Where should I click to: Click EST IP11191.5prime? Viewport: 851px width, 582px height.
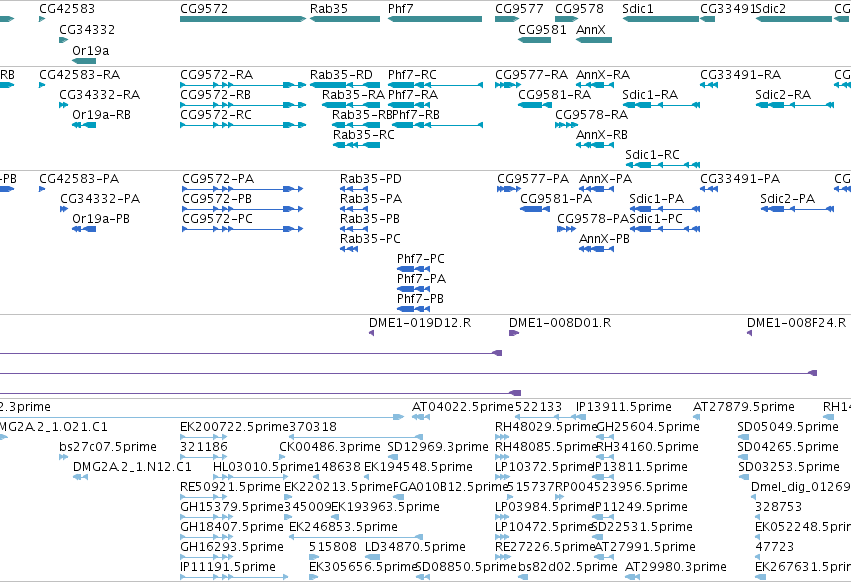tap(228, 567)
